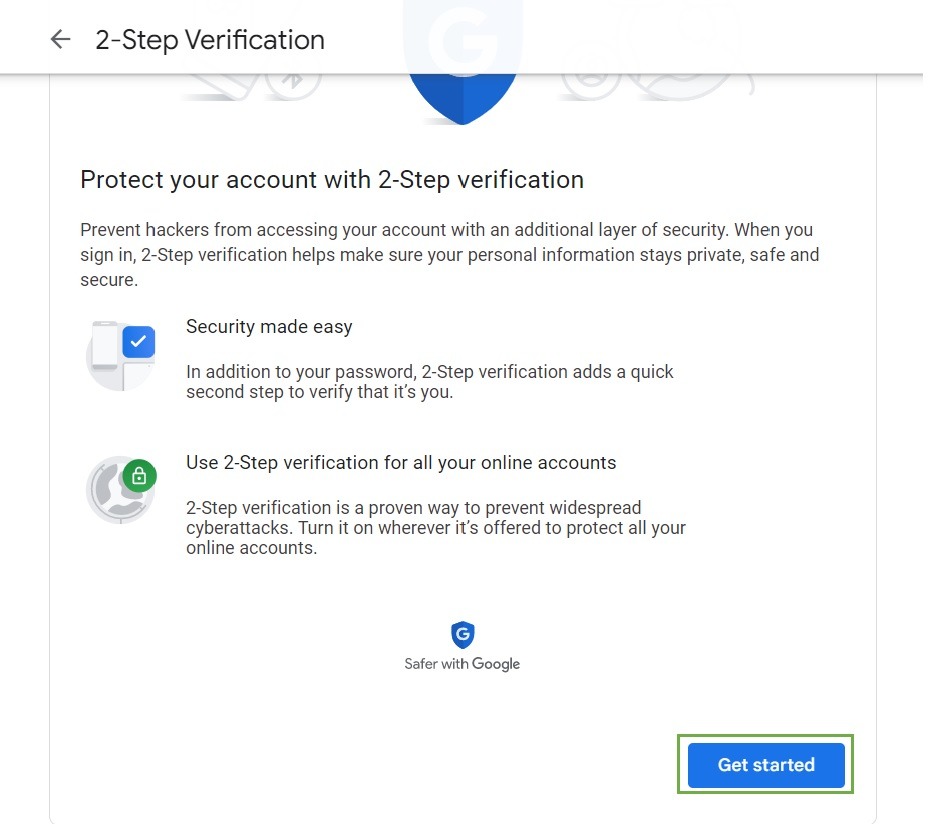This screenshot has height=825, width=931.
Task: Select 'Use 2-Step verification for all your online accounts'
Action: [401, 463]
